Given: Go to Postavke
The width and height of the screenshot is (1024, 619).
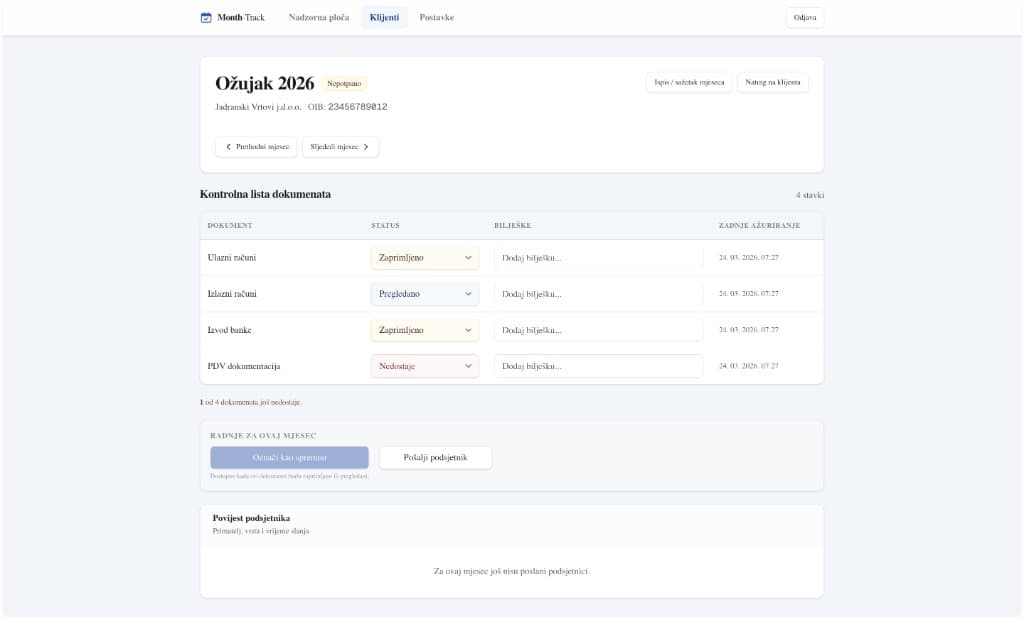Looking at the screenshot, I should click(x=436, y=17).
